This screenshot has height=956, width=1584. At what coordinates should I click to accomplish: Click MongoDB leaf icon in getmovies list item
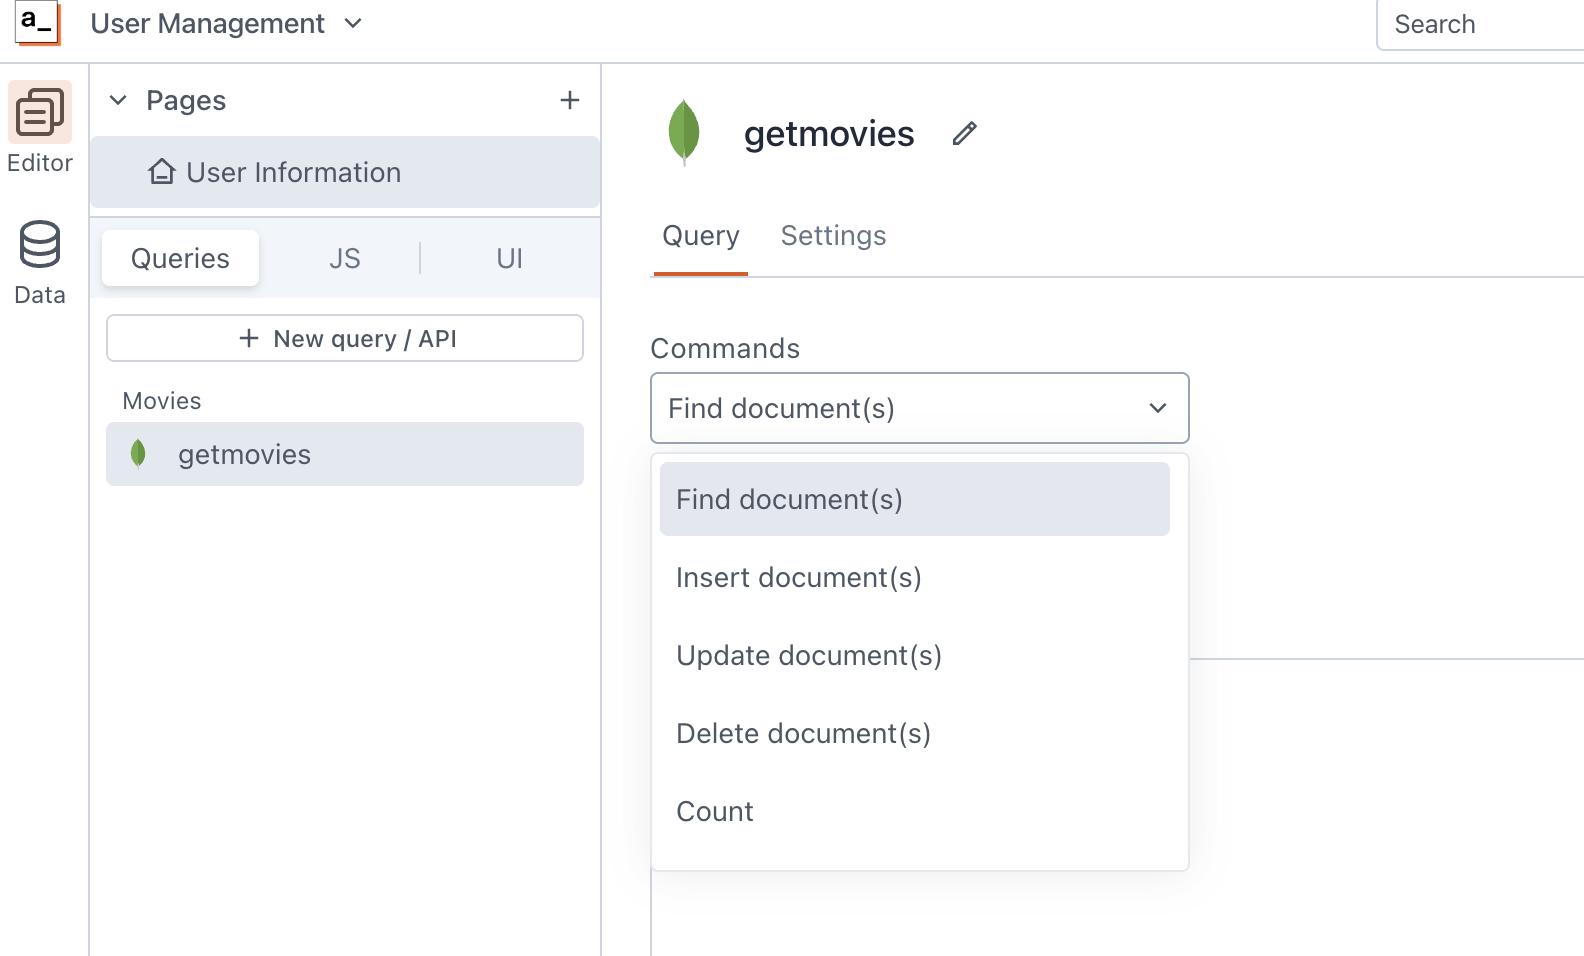click(x=139, y=454)
